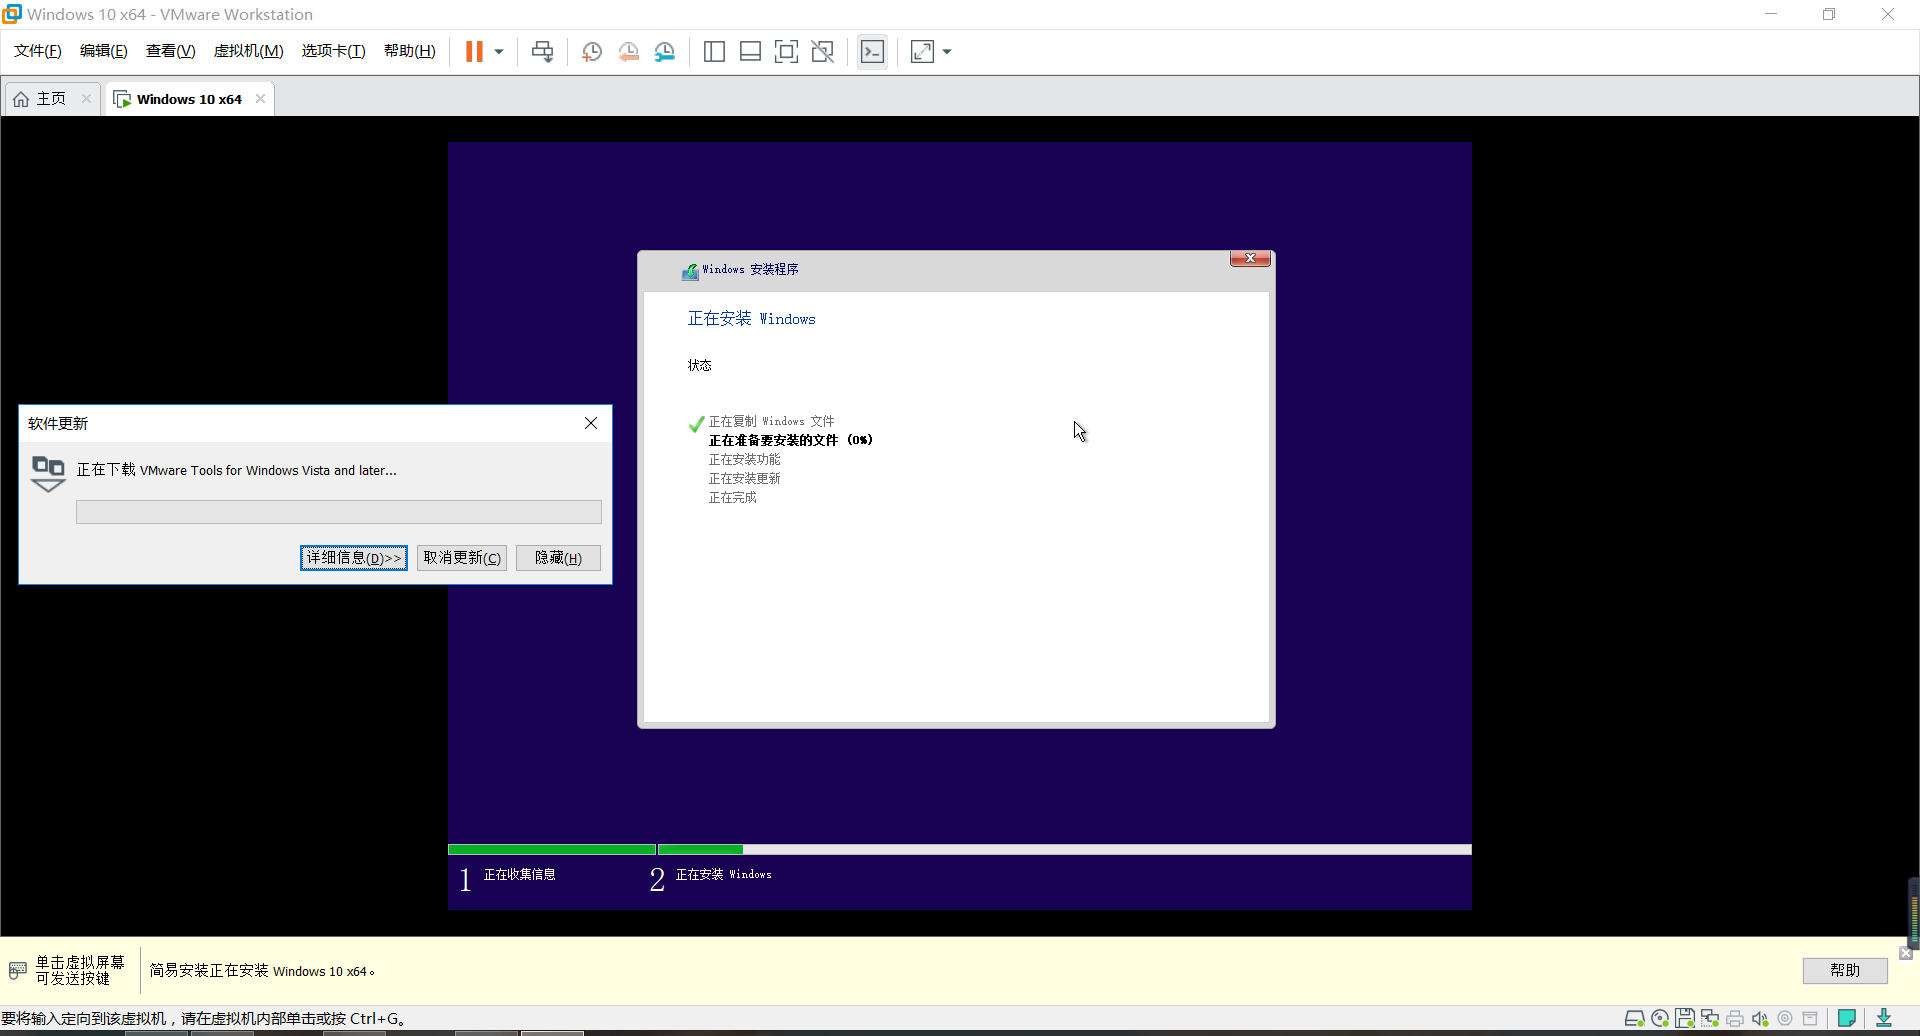Open the 编辑(E) menu
This screenshot has height=1036, width=1920.
click(104, 51)
